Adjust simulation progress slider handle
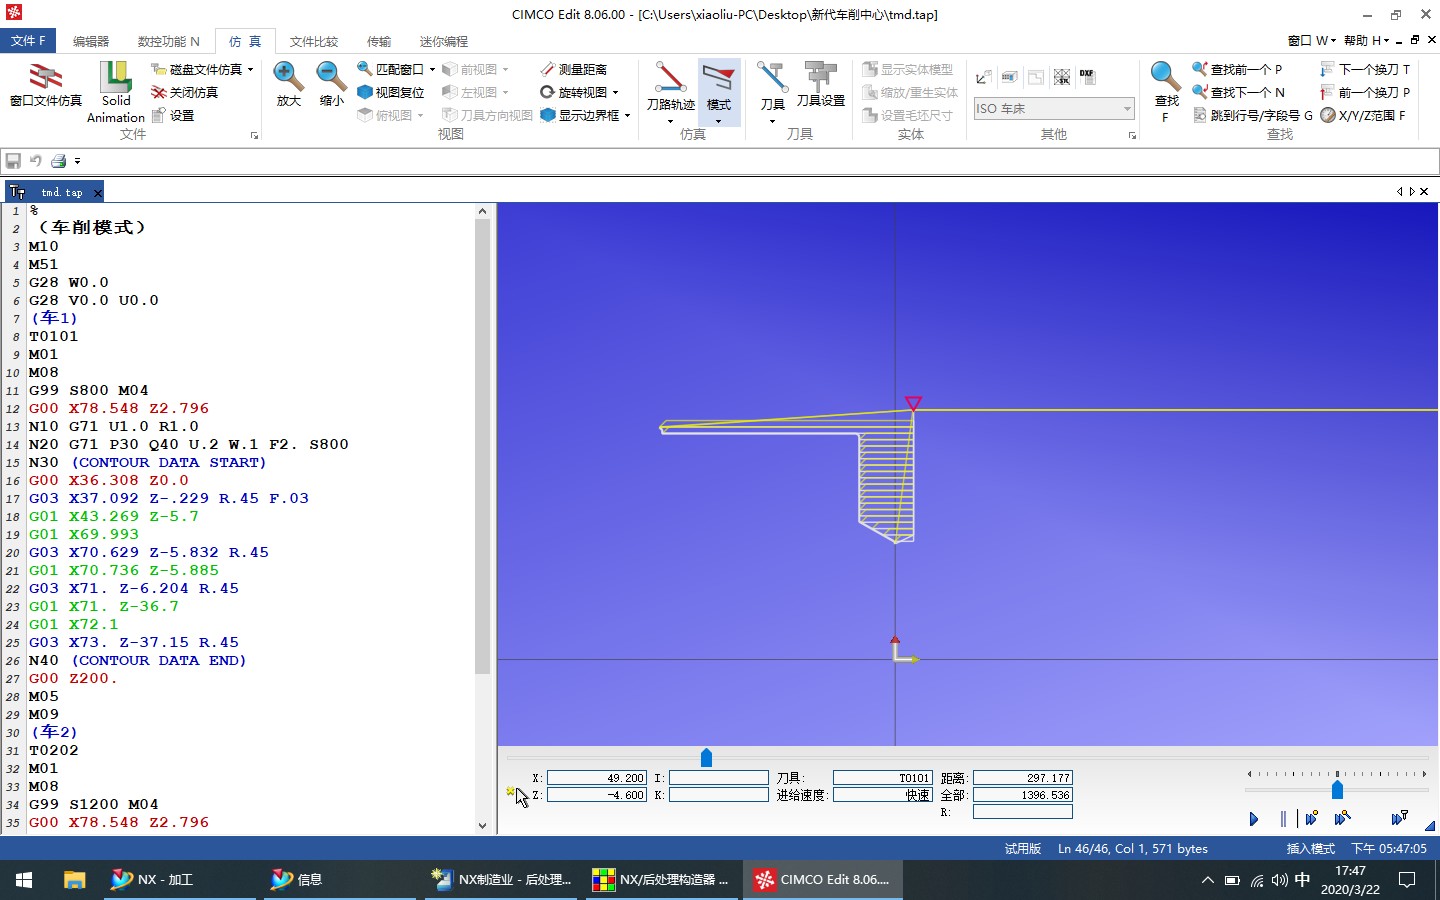 pyautogui.click(x=706, y=758)
